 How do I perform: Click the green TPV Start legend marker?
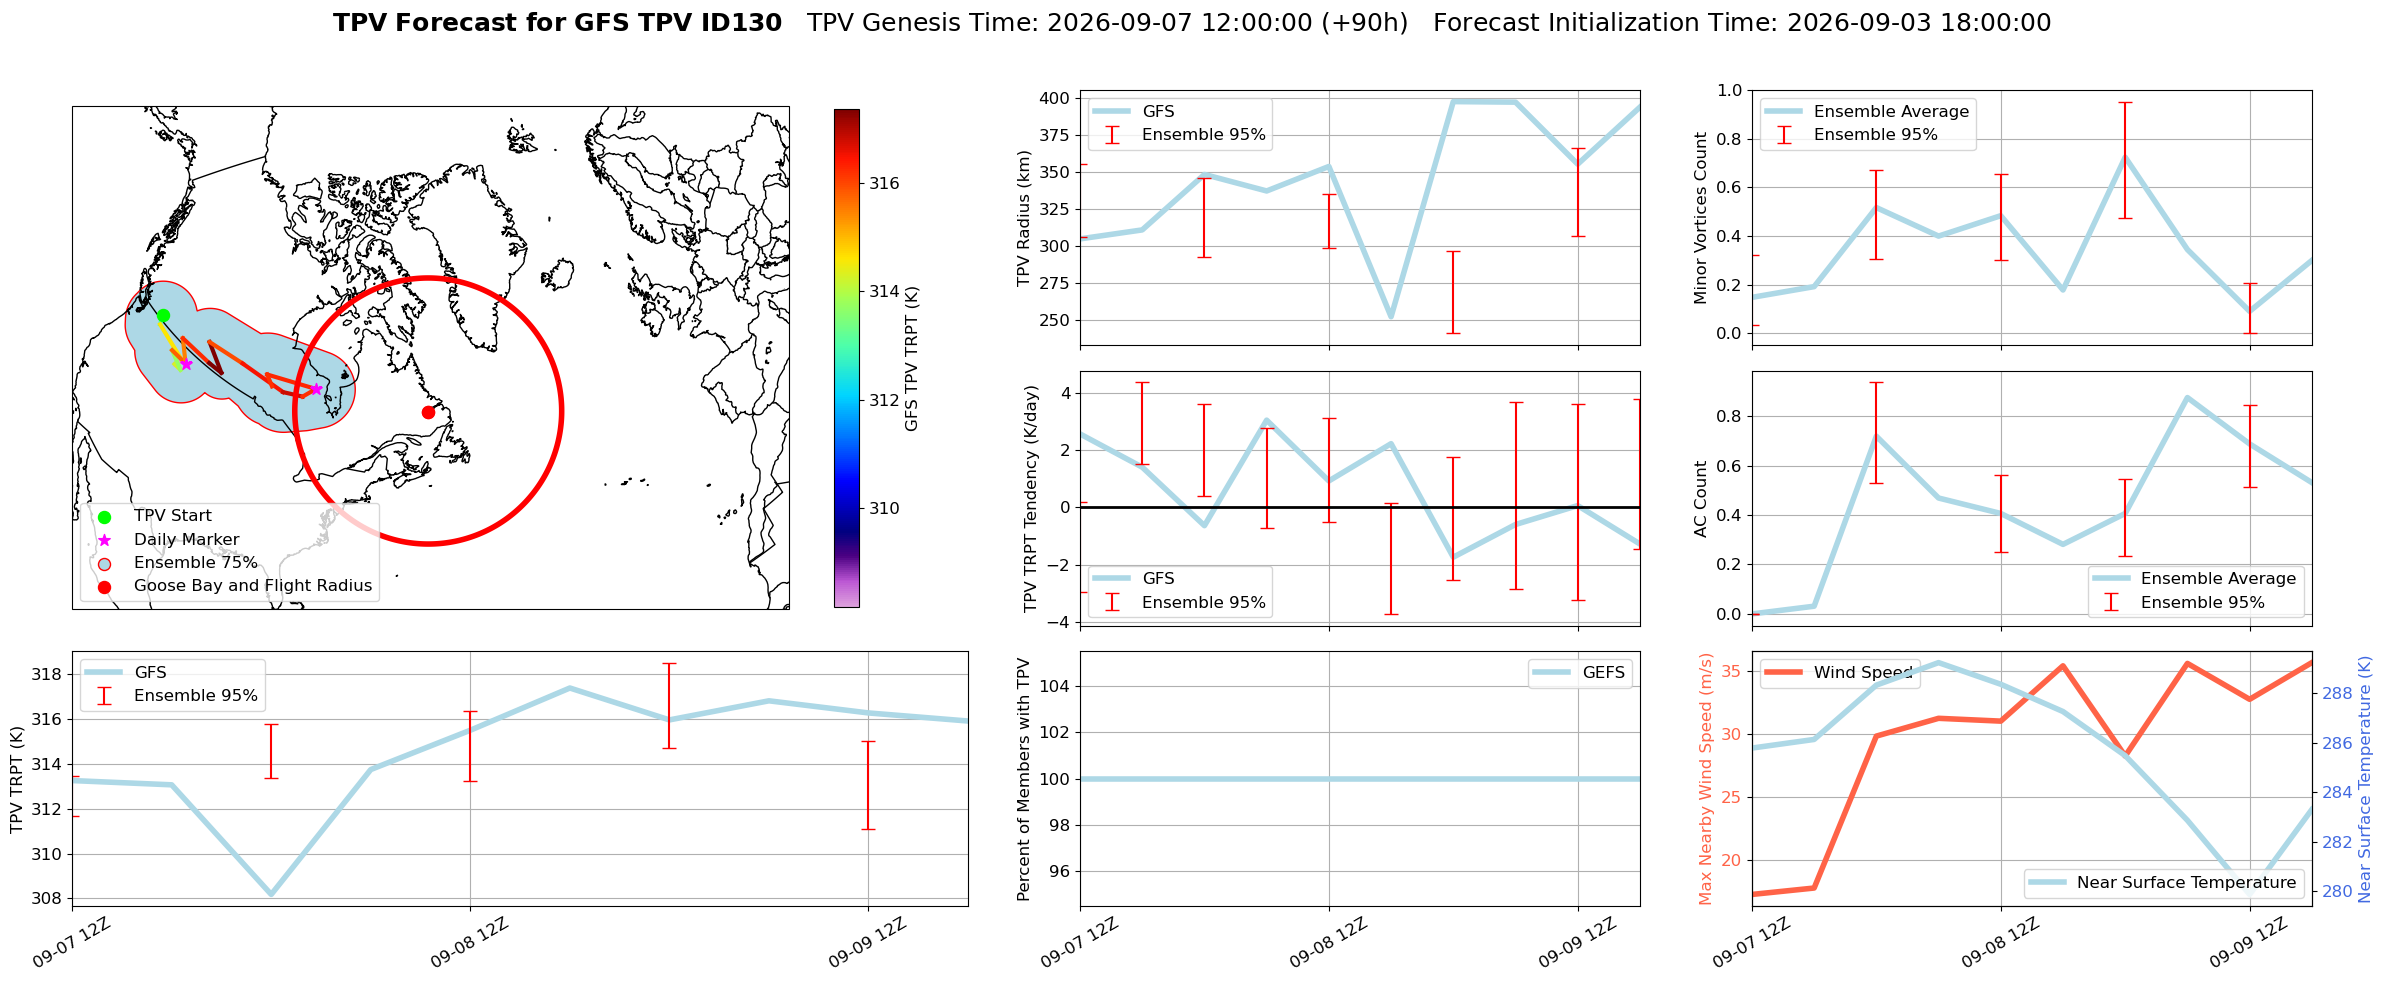click(105, 517)
